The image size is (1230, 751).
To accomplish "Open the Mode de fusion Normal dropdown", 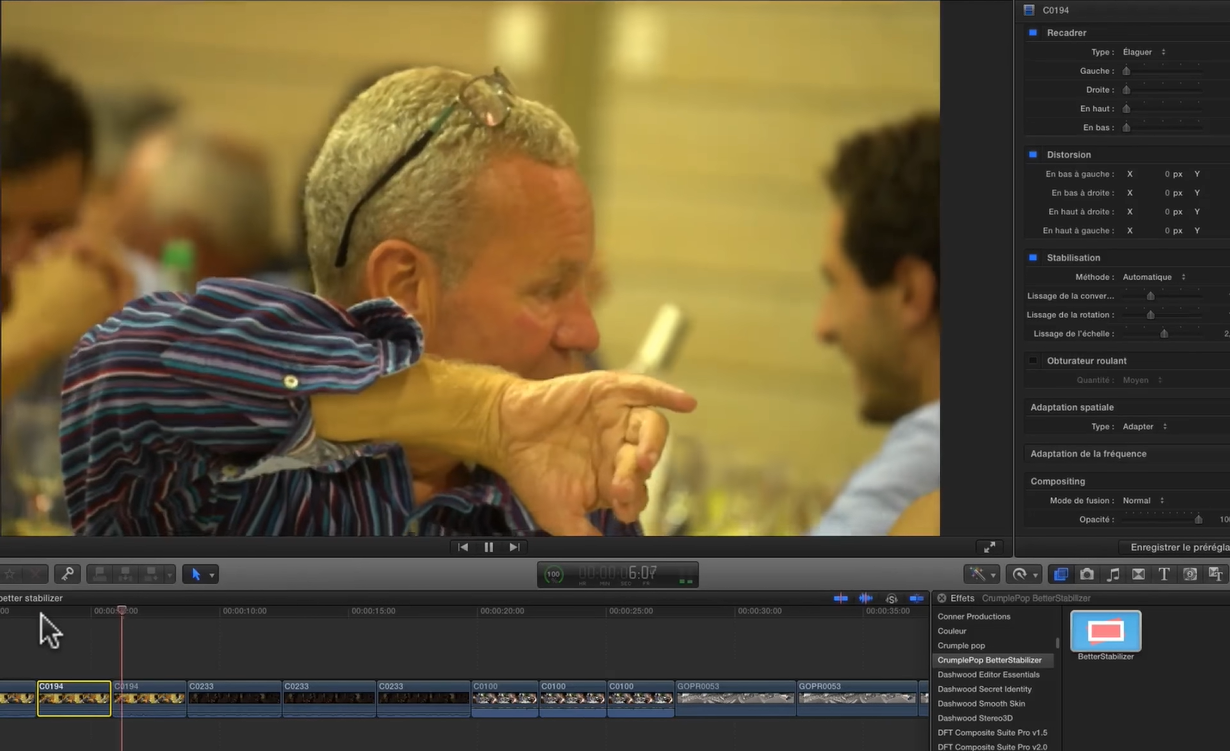I will (x=1143, y=500).
